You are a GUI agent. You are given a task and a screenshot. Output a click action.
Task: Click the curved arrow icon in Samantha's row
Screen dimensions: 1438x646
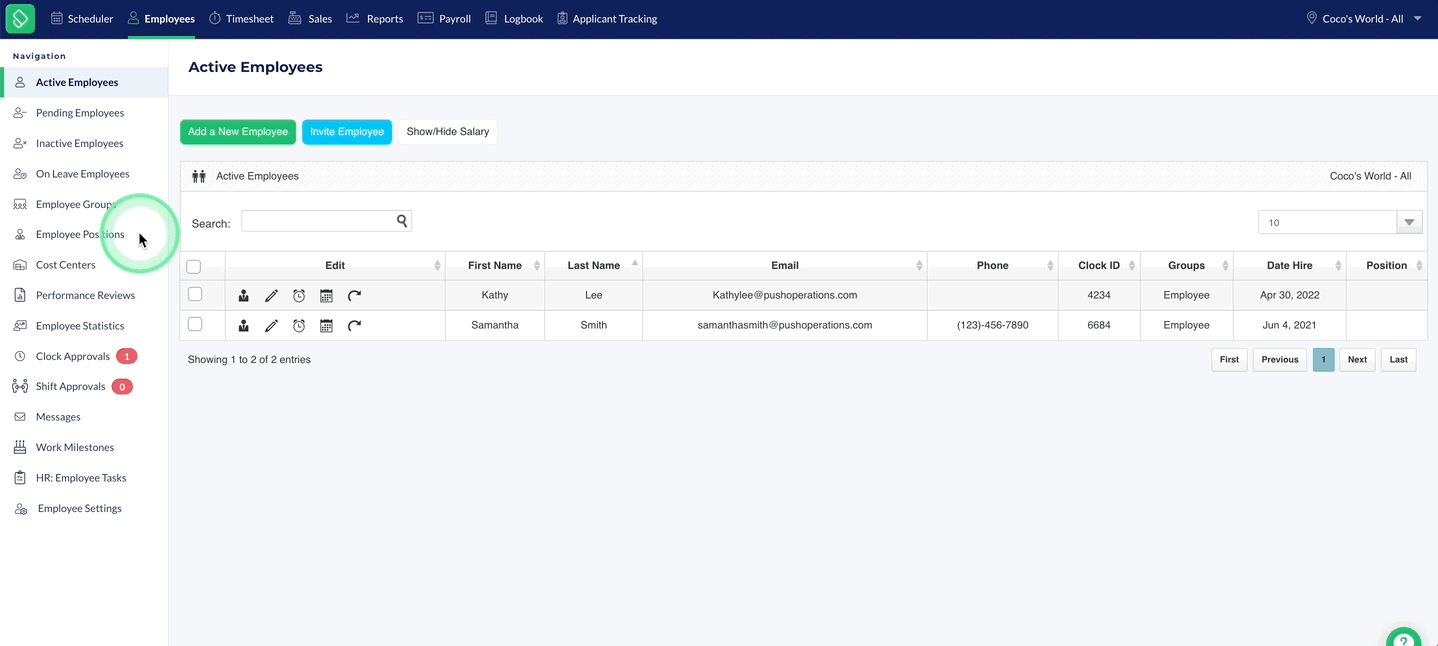tap(354, 326)
